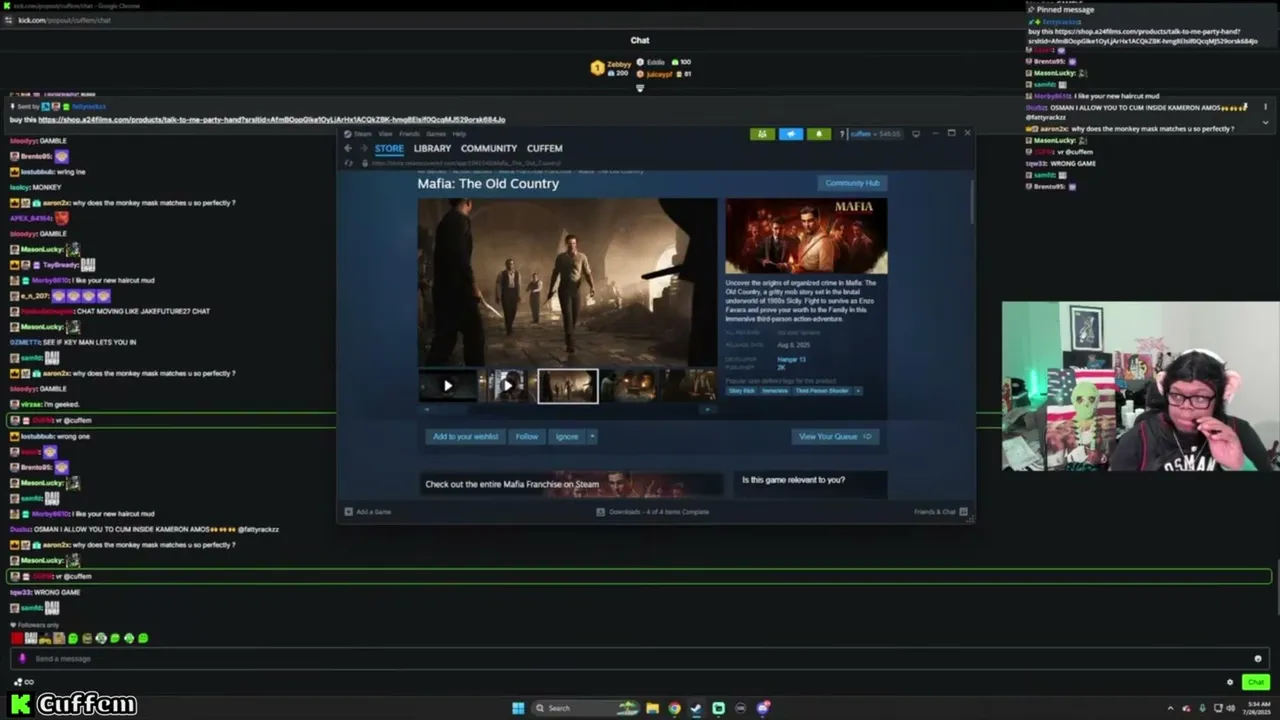The height and width of the screenshot is (720, 1280).
Task: Click the Story Rich tag
Action: [x=742, y=390]
